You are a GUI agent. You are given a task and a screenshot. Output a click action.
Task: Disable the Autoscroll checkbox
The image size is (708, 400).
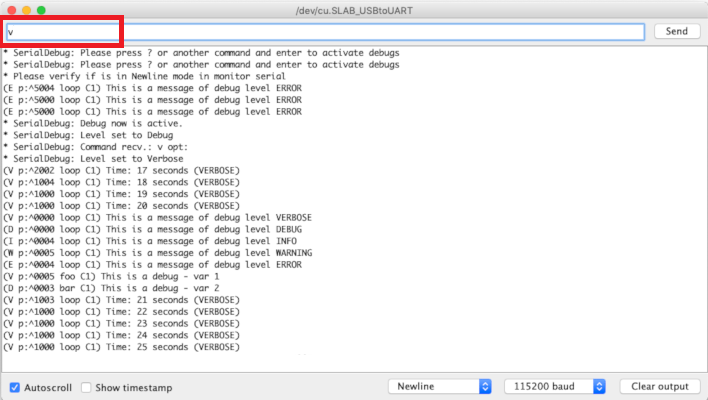(x=14, y=387)
